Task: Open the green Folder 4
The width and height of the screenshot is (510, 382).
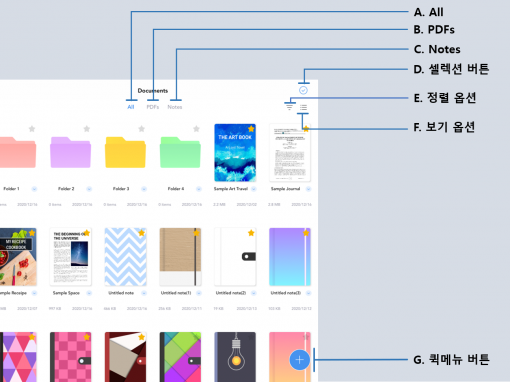Action: (180, 152)
